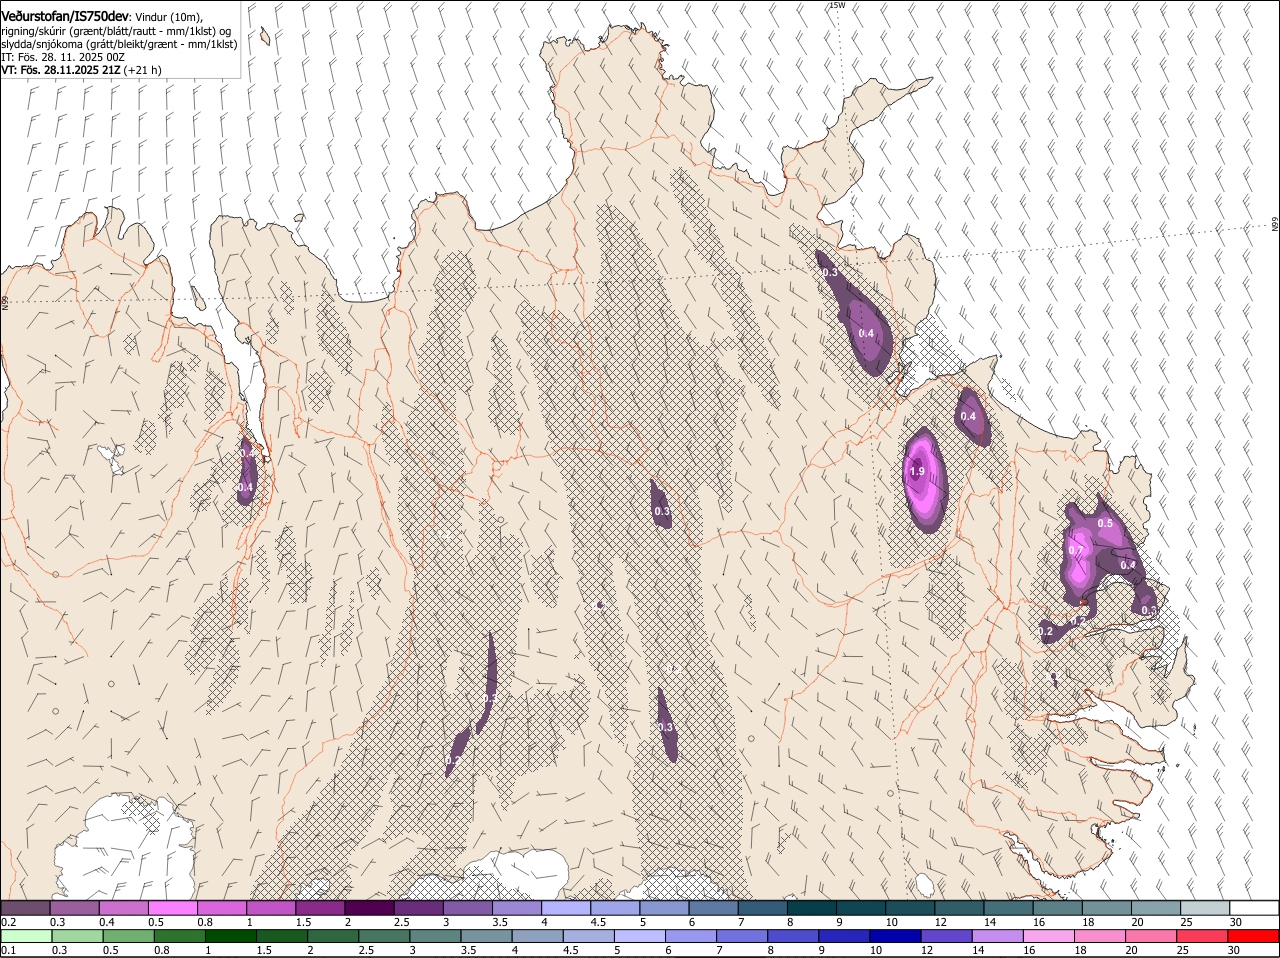1280x958 pixels.
Task: Click the lower legend swatch between 20 and 25
Action: click(1151, 936)
